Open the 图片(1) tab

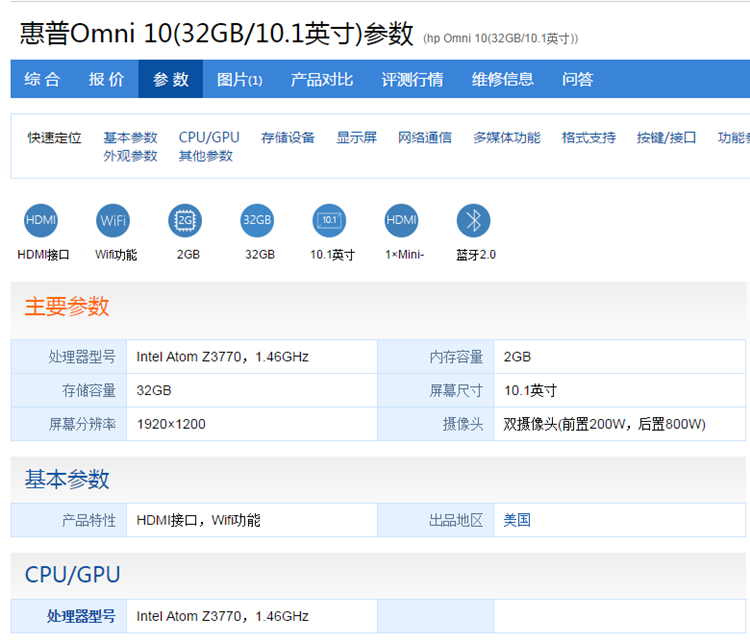[240, 79]
